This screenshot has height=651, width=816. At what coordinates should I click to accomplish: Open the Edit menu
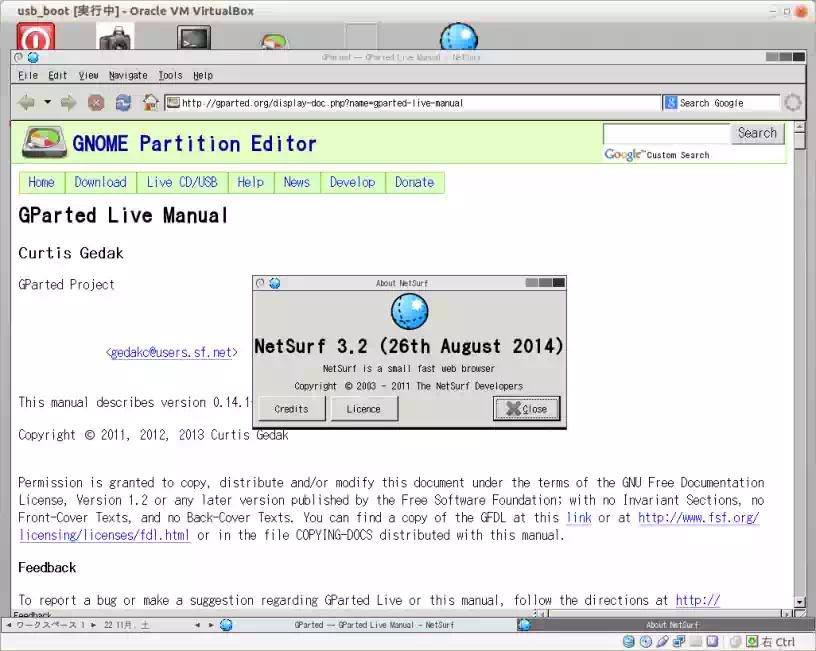pyautogui.click(x=57, y=75)
